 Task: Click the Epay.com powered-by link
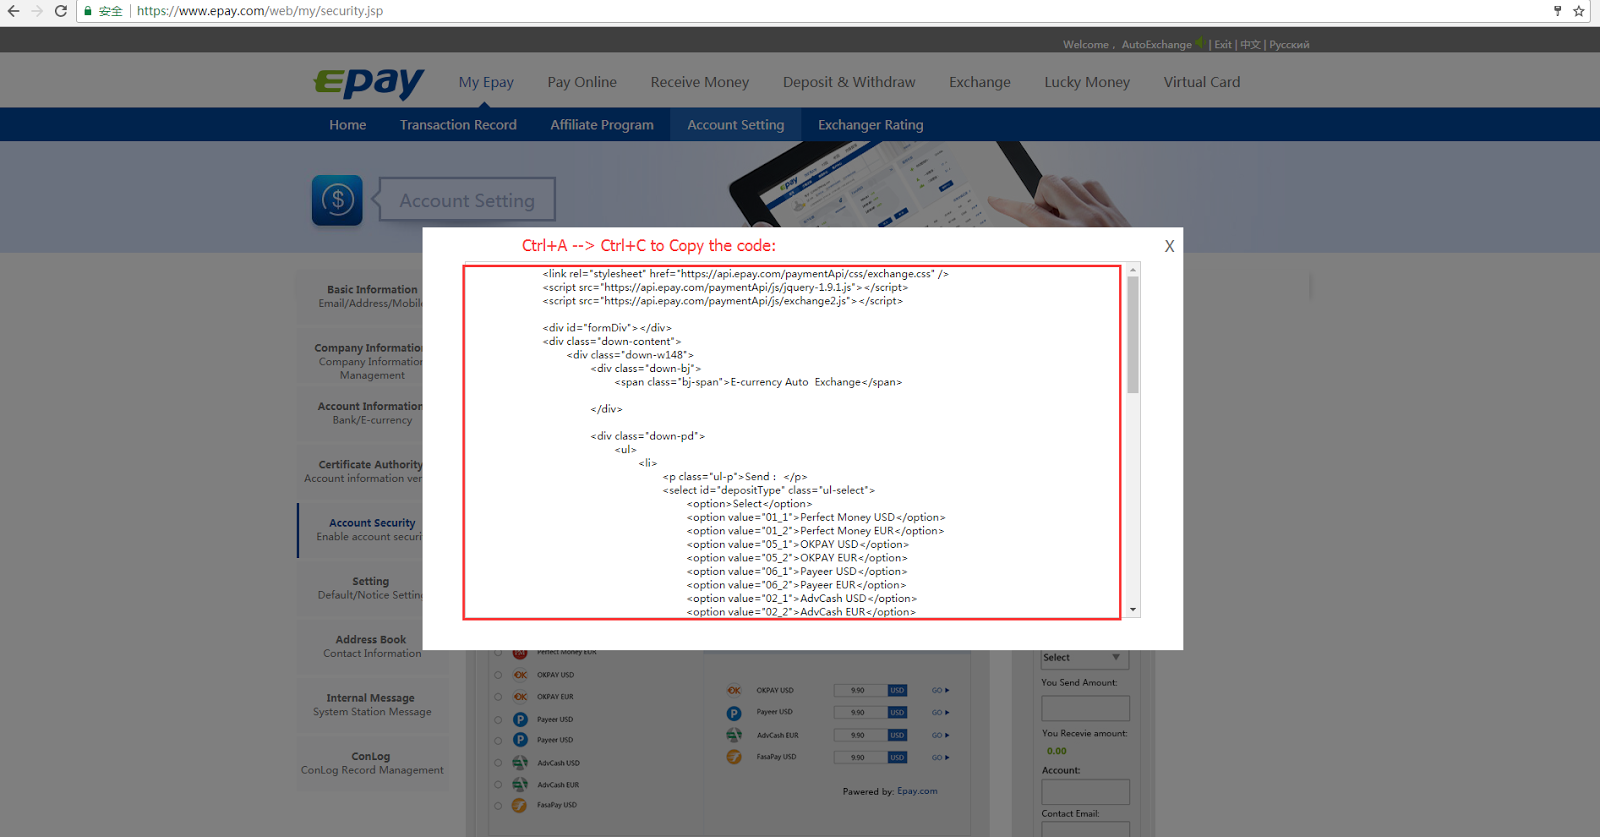click(x=917, y=791)
